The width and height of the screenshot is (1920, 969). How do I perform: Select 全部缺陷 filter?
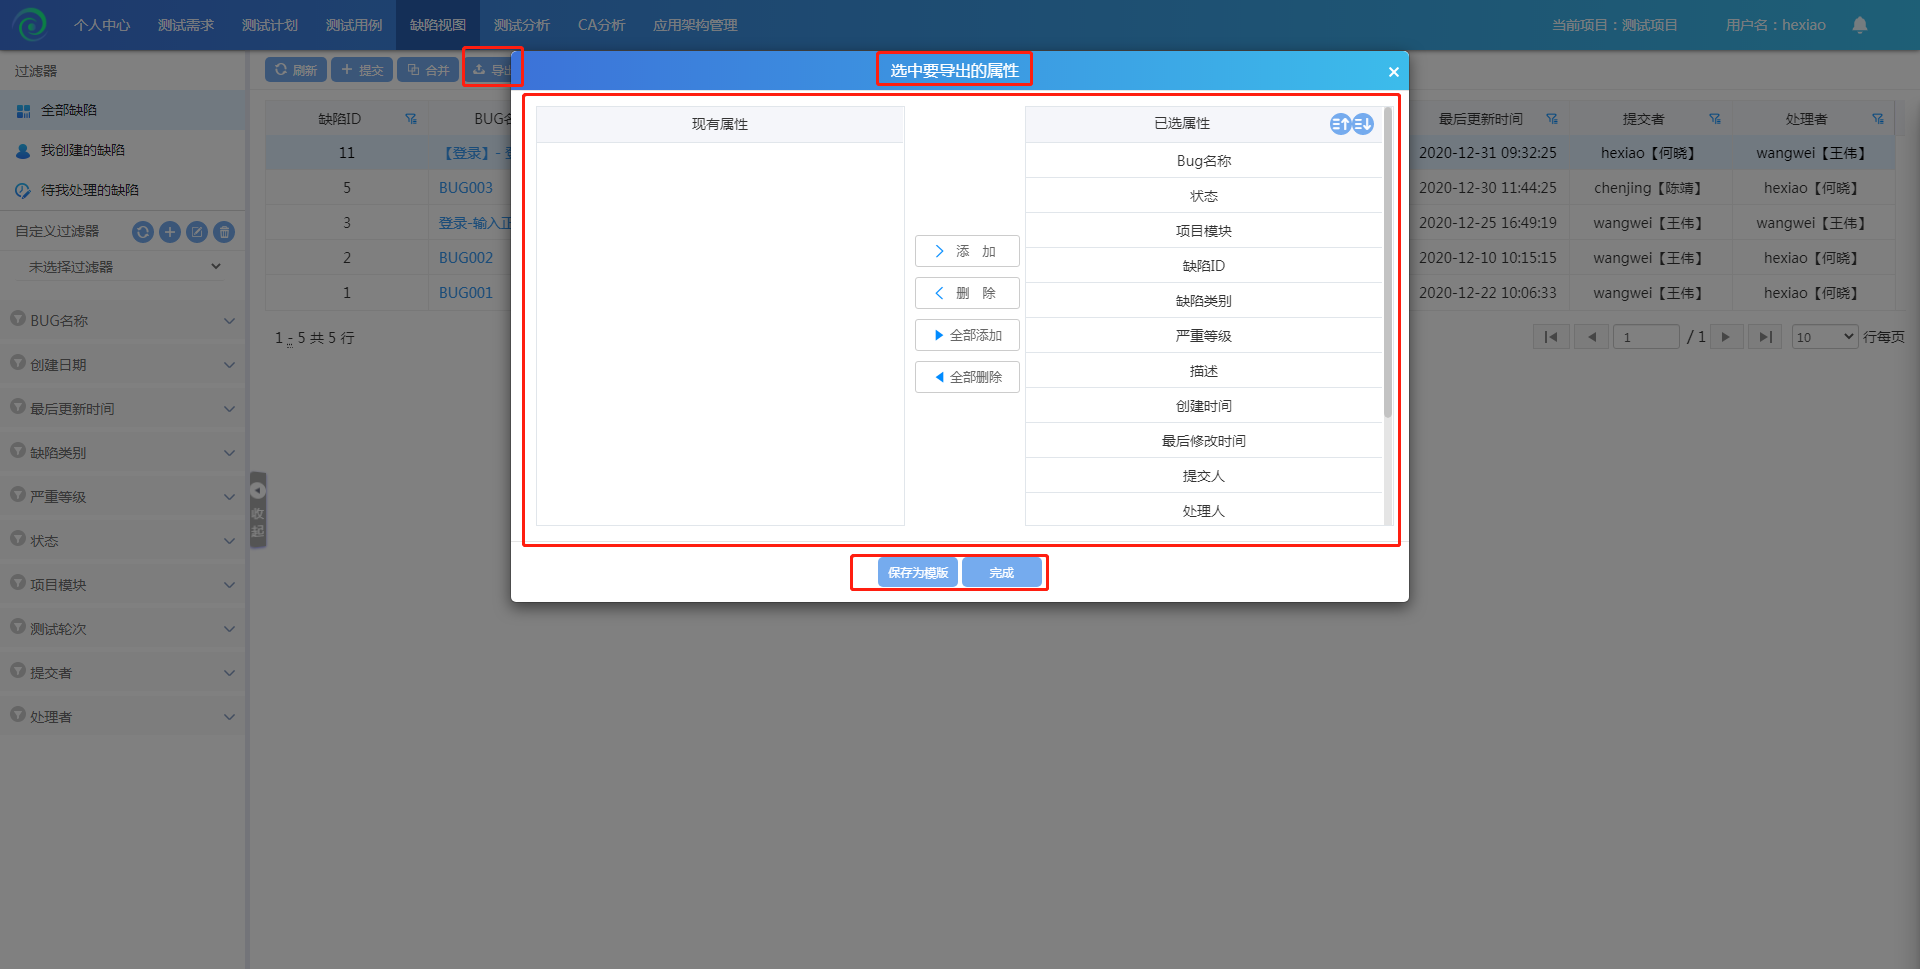coord(123,110)
